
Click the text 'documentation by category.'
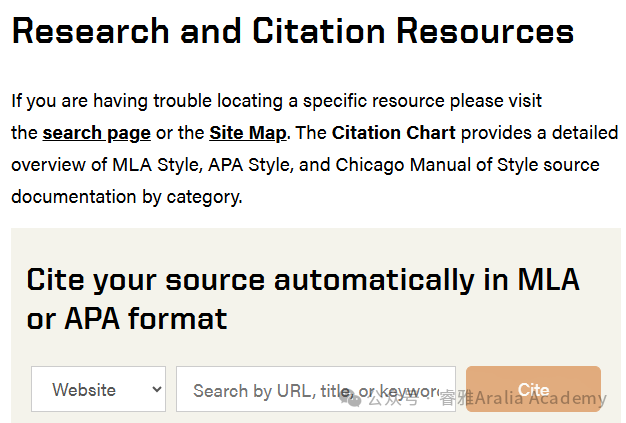[127, 197]
